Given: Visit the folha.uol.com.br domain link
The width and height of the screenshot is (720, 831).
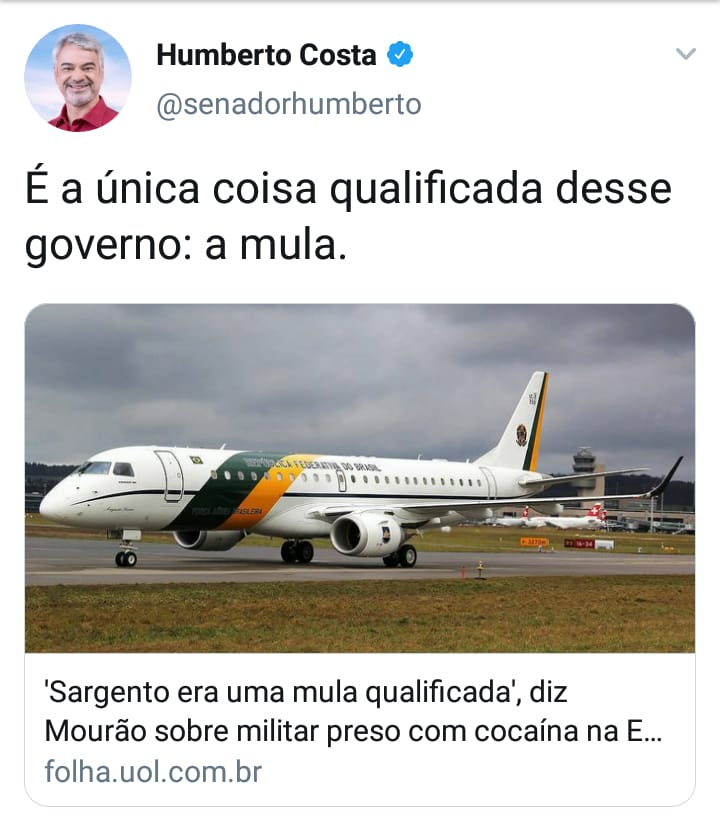Looking at the screenshot, I should [153, 771].
